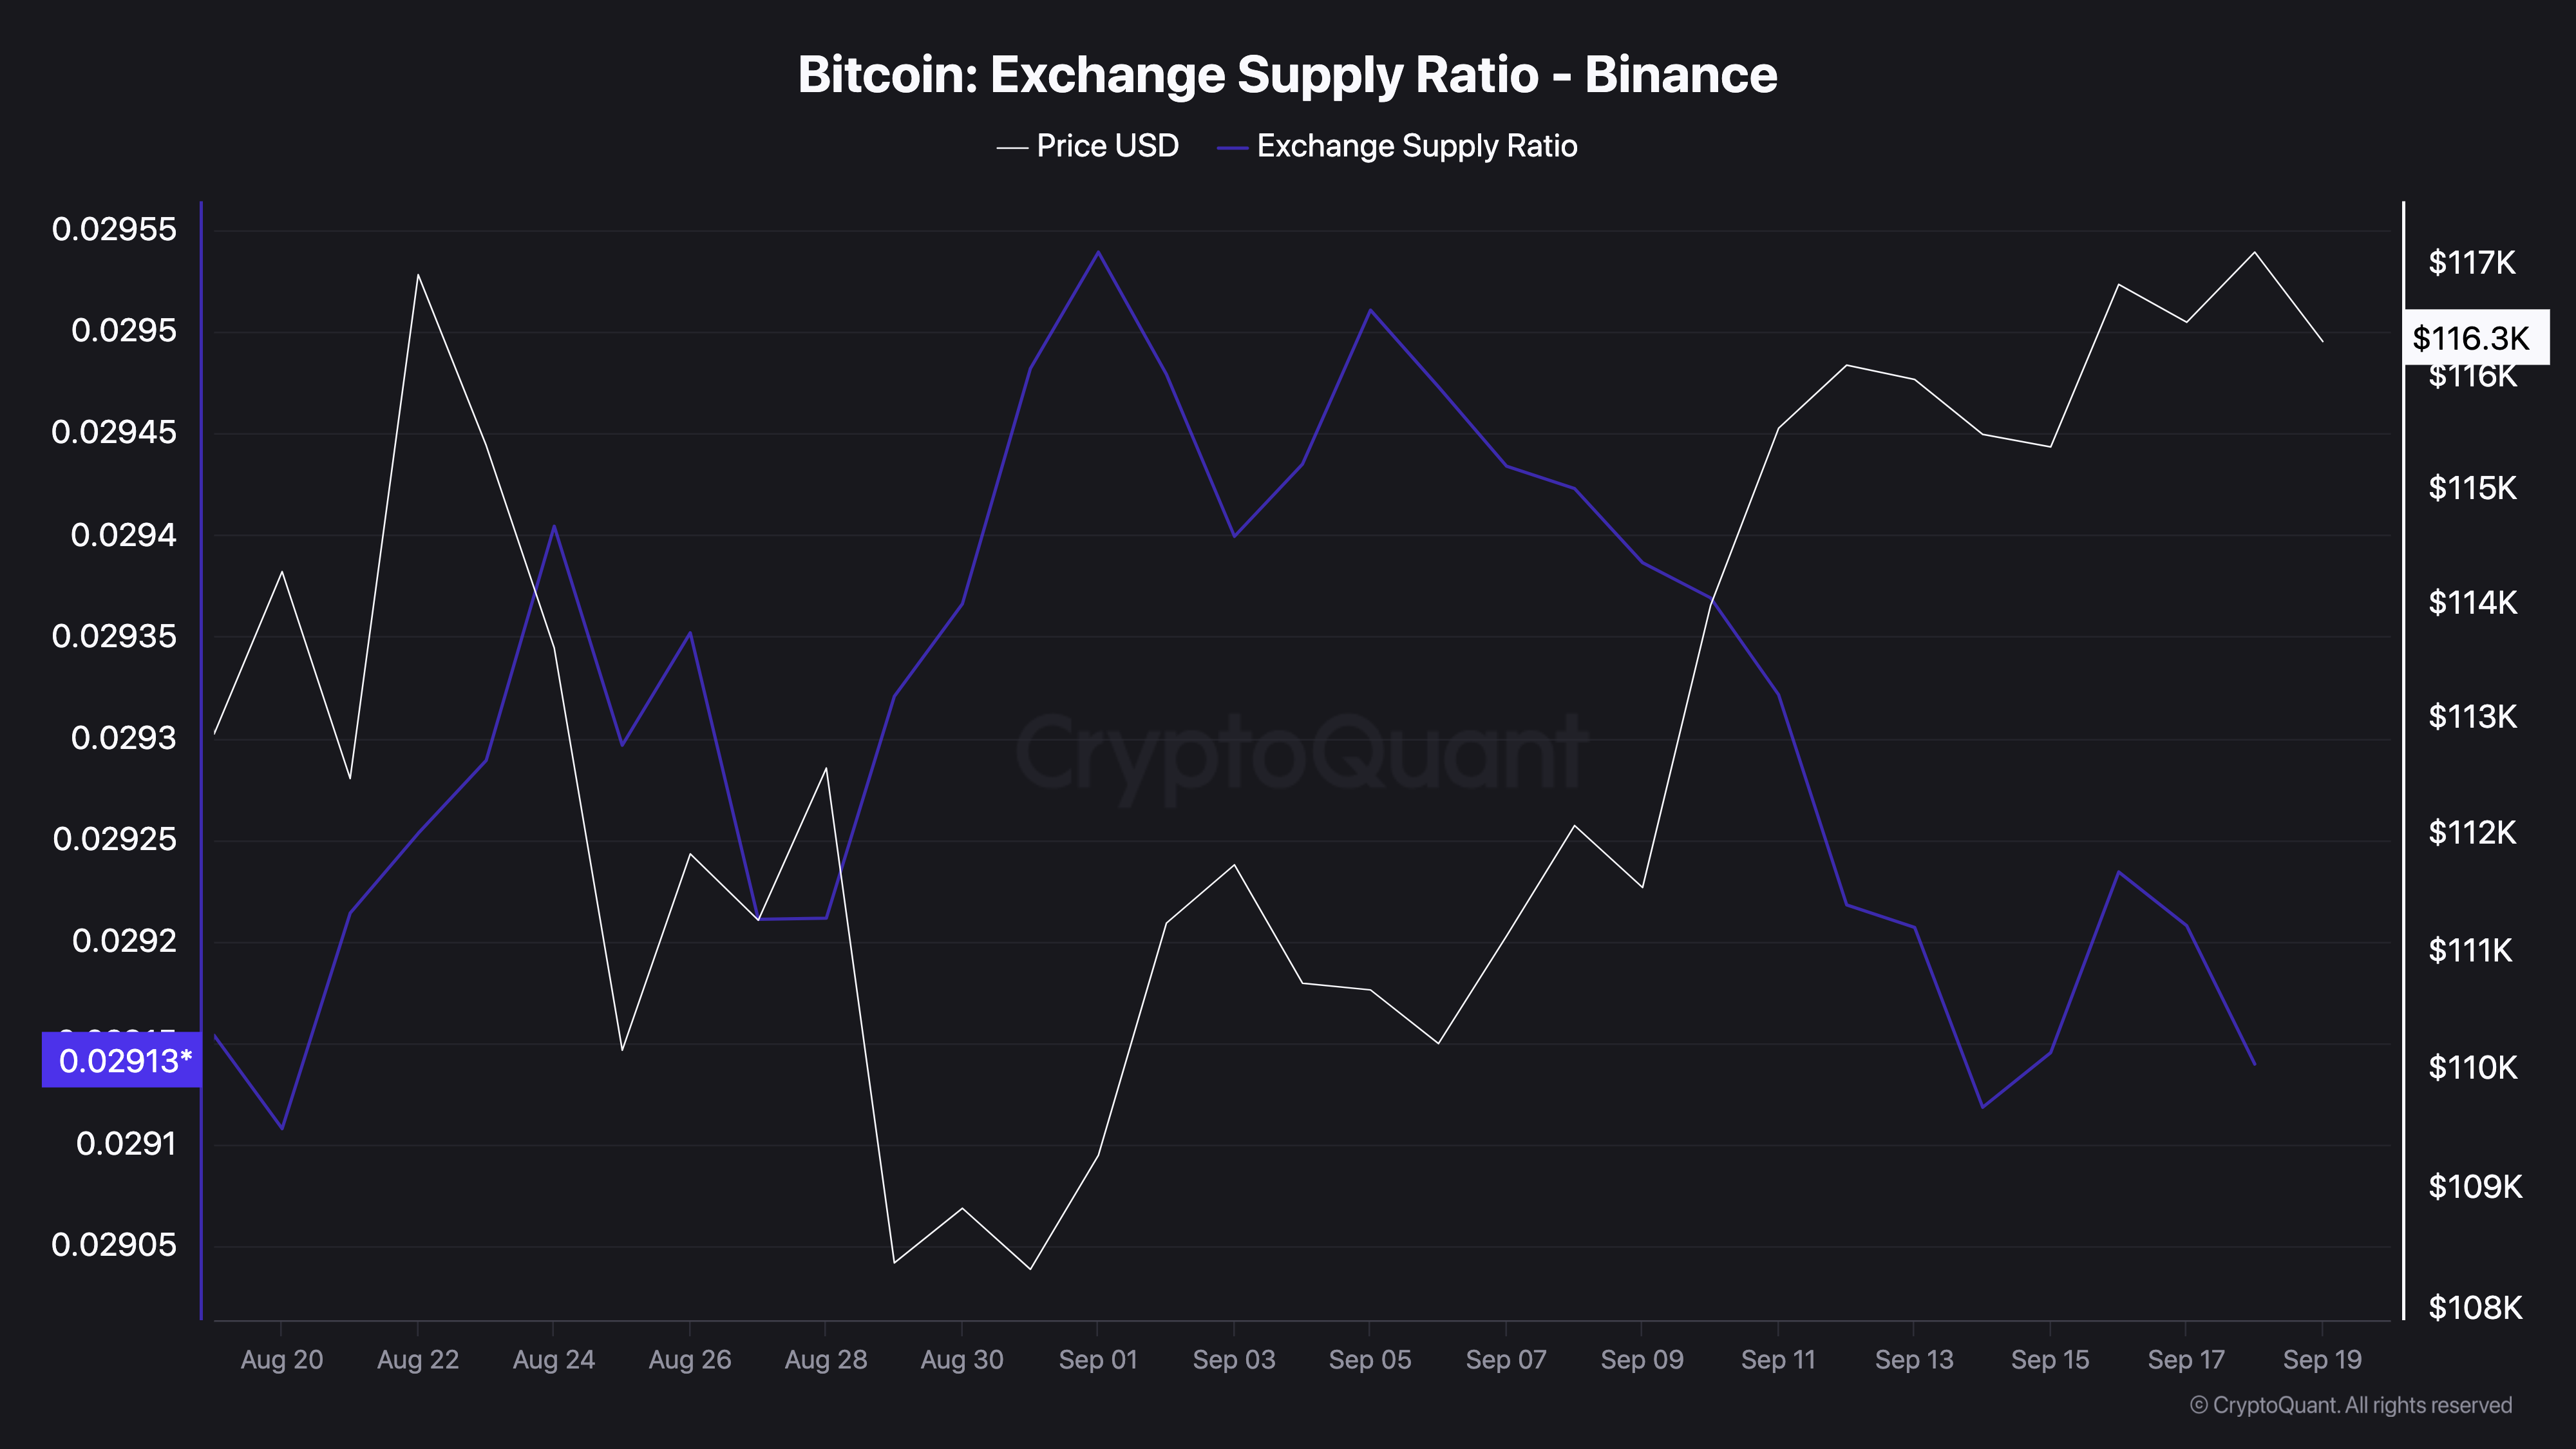Image resolution: width=2576 pixels, height=1449 pixels.
Task: Click the Aug 30 tick label
Action: [x=962, y=1360]
